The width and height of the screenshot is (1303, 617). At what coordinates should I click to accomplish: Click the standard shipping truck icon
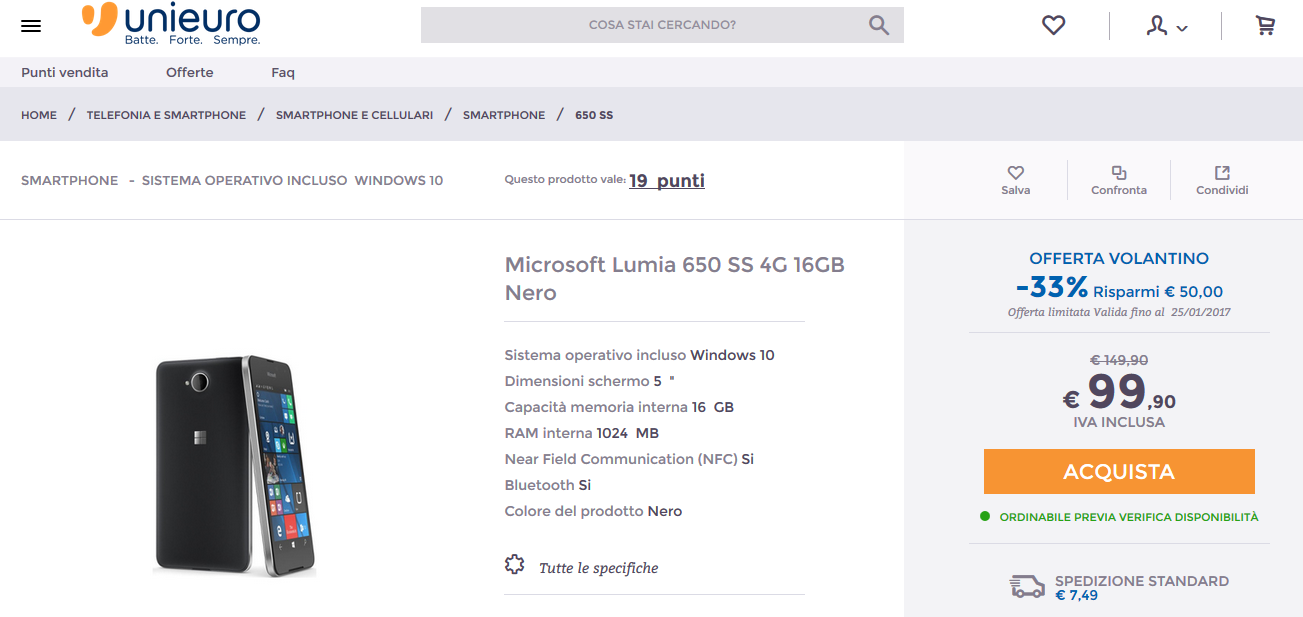(1027, 586)
